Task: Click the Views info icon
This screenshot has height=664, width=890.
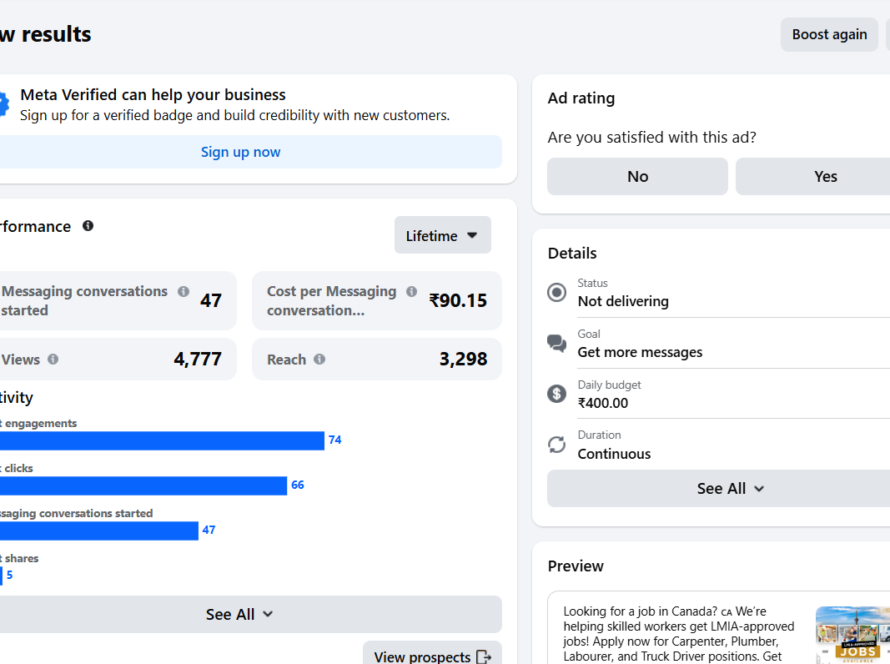Action: pyautogui.click(x=53, y=359)
